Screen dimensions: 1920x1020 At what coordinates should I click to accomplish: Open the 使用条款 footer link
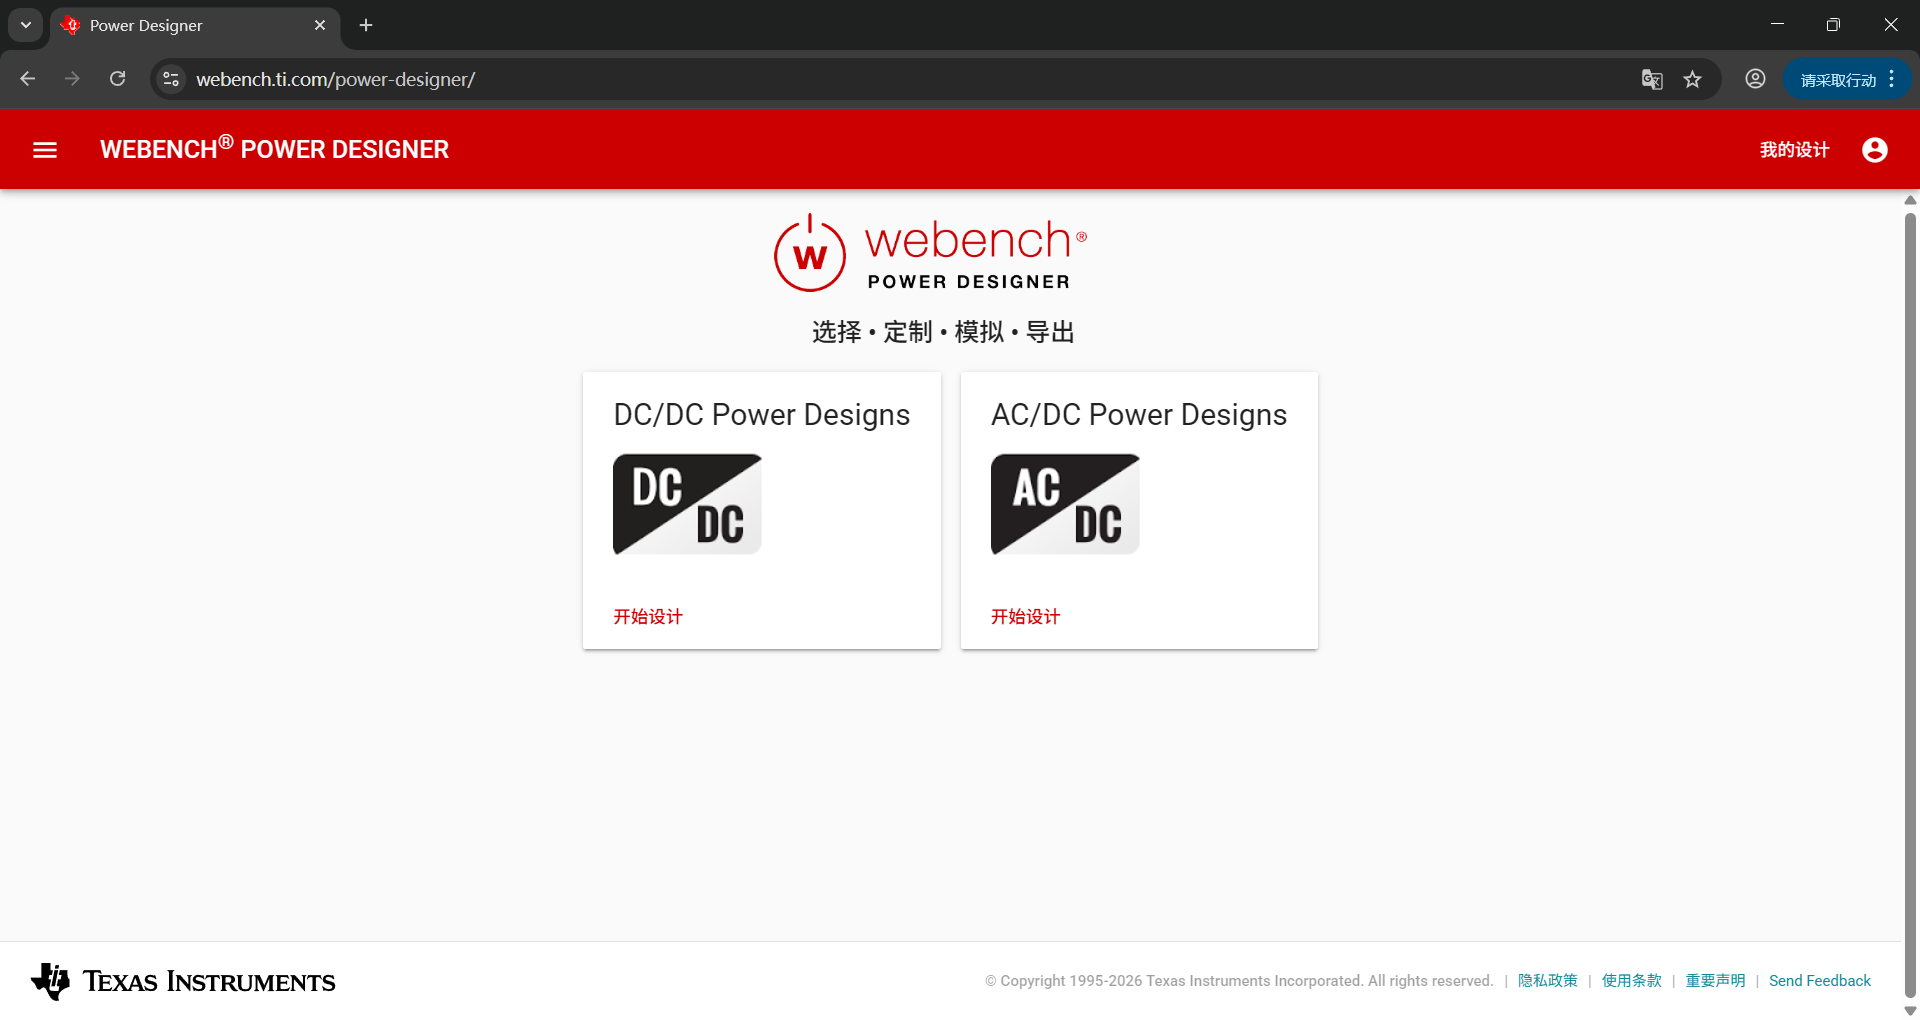click(x=1631, y=981)
